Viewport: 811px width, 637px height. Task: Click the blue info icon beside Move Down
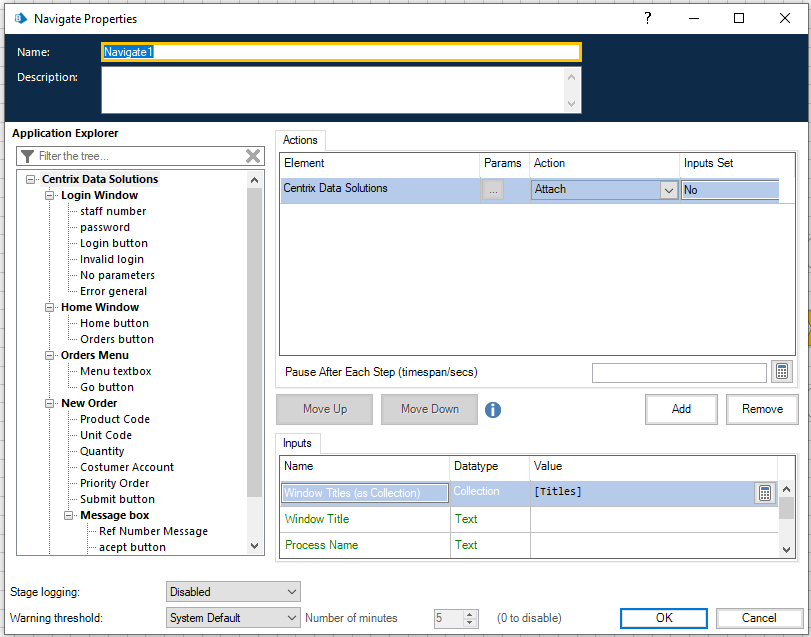(493, 409)
